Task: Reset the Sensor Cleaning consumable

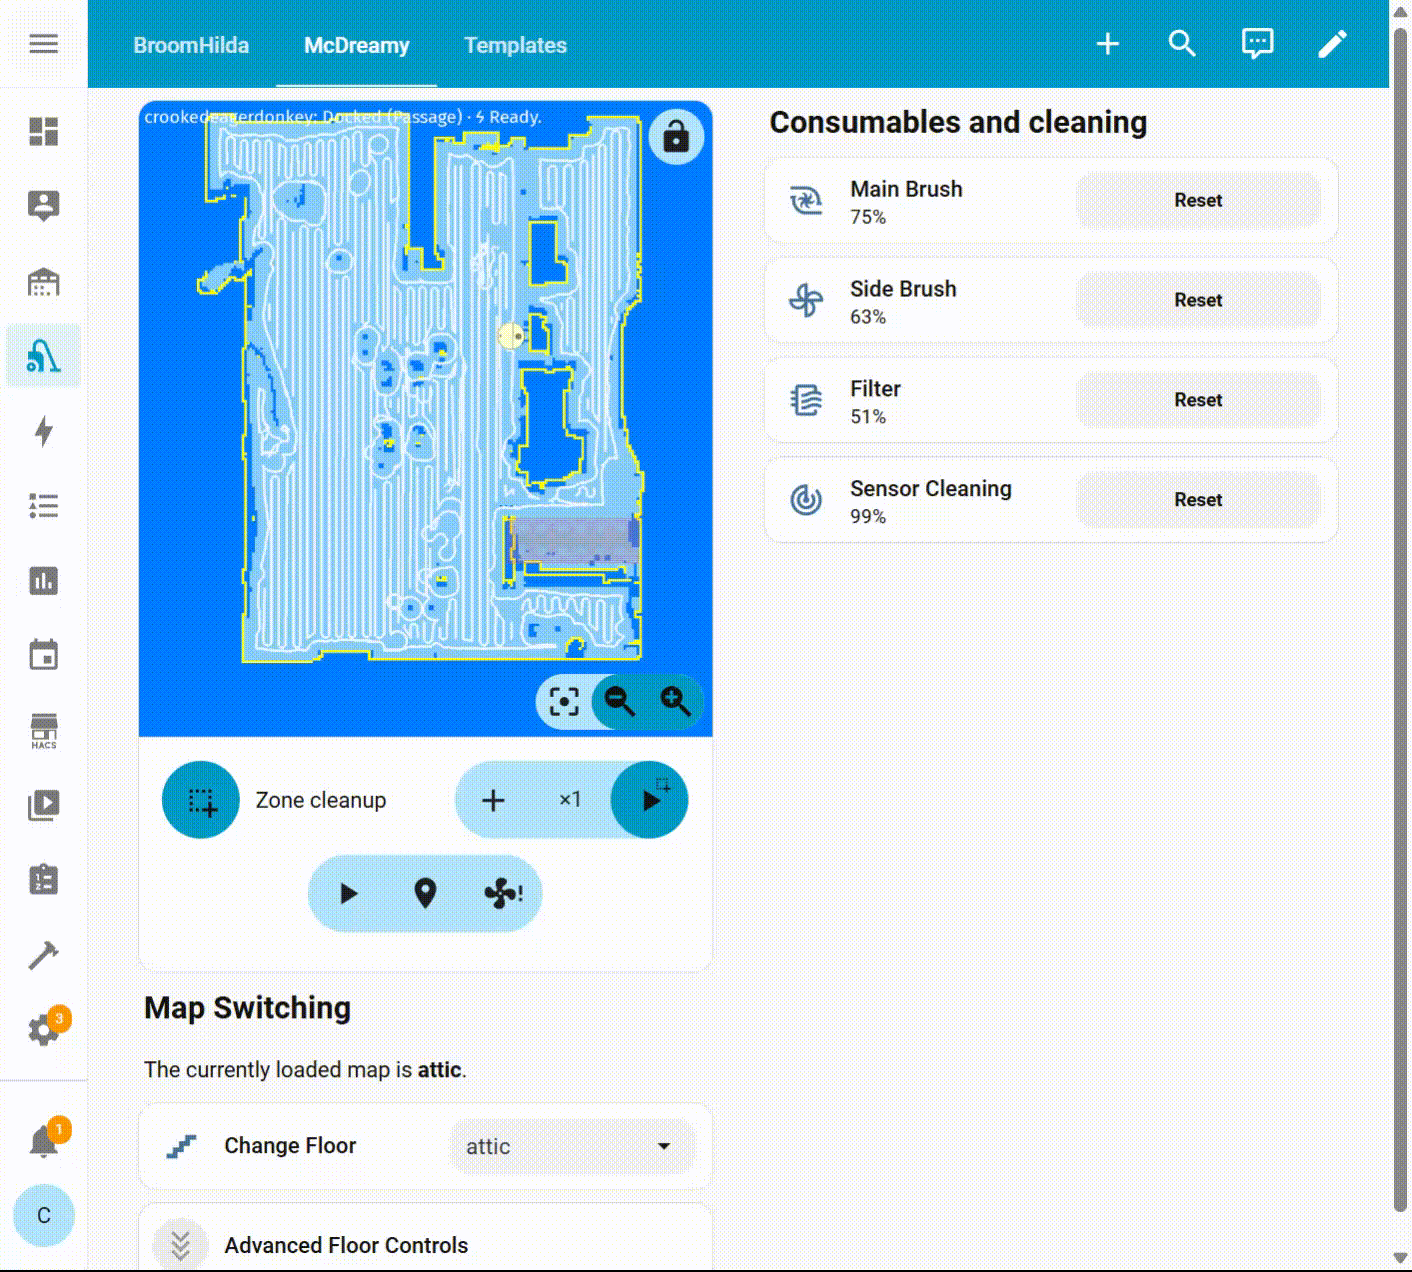Action: click(1198, 500)
